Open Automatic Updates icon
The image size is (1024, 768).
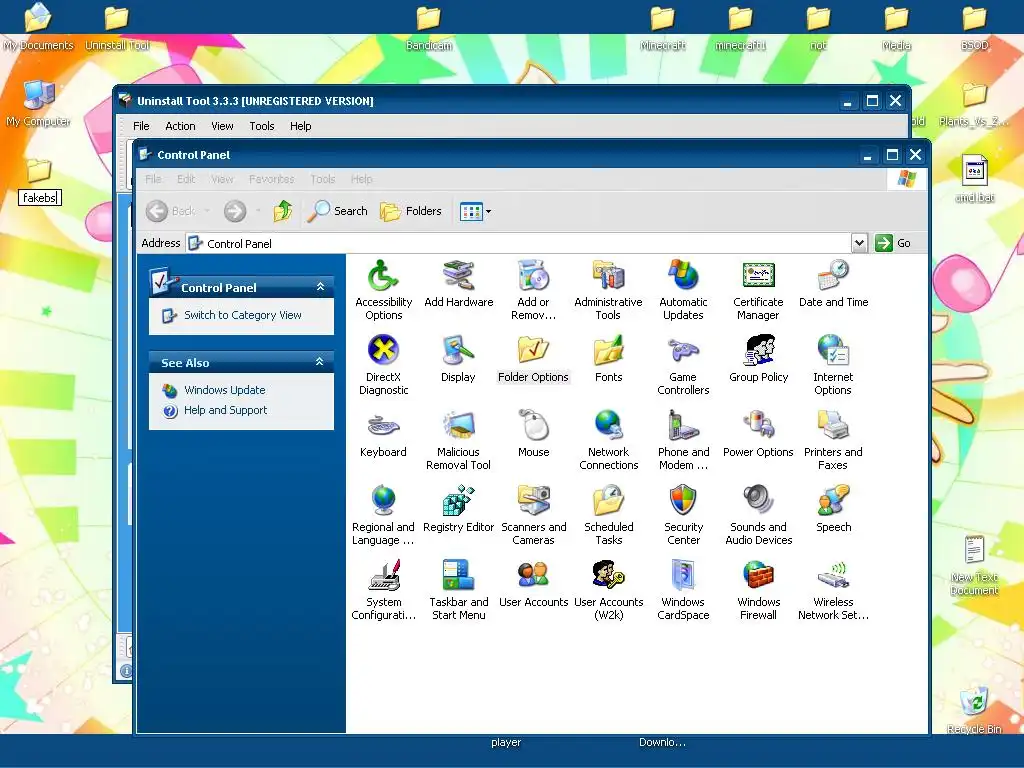[683, 291]
